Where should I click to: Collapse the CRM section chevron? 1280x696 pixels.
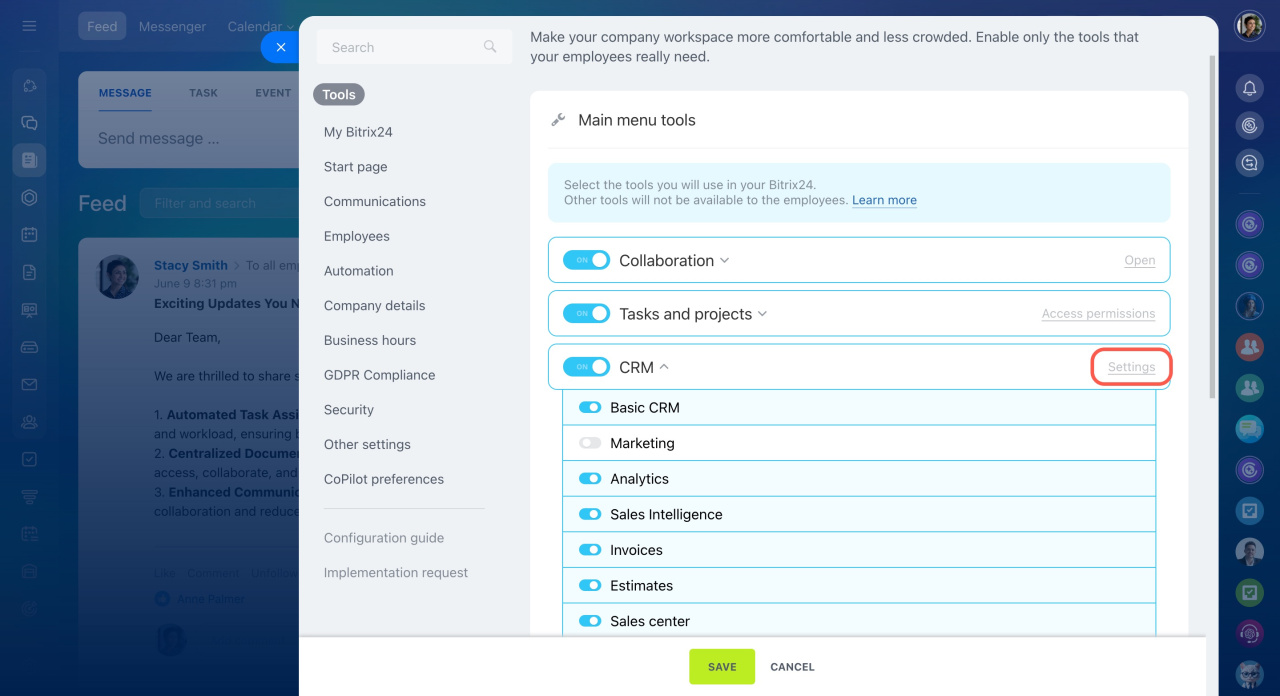664,367
